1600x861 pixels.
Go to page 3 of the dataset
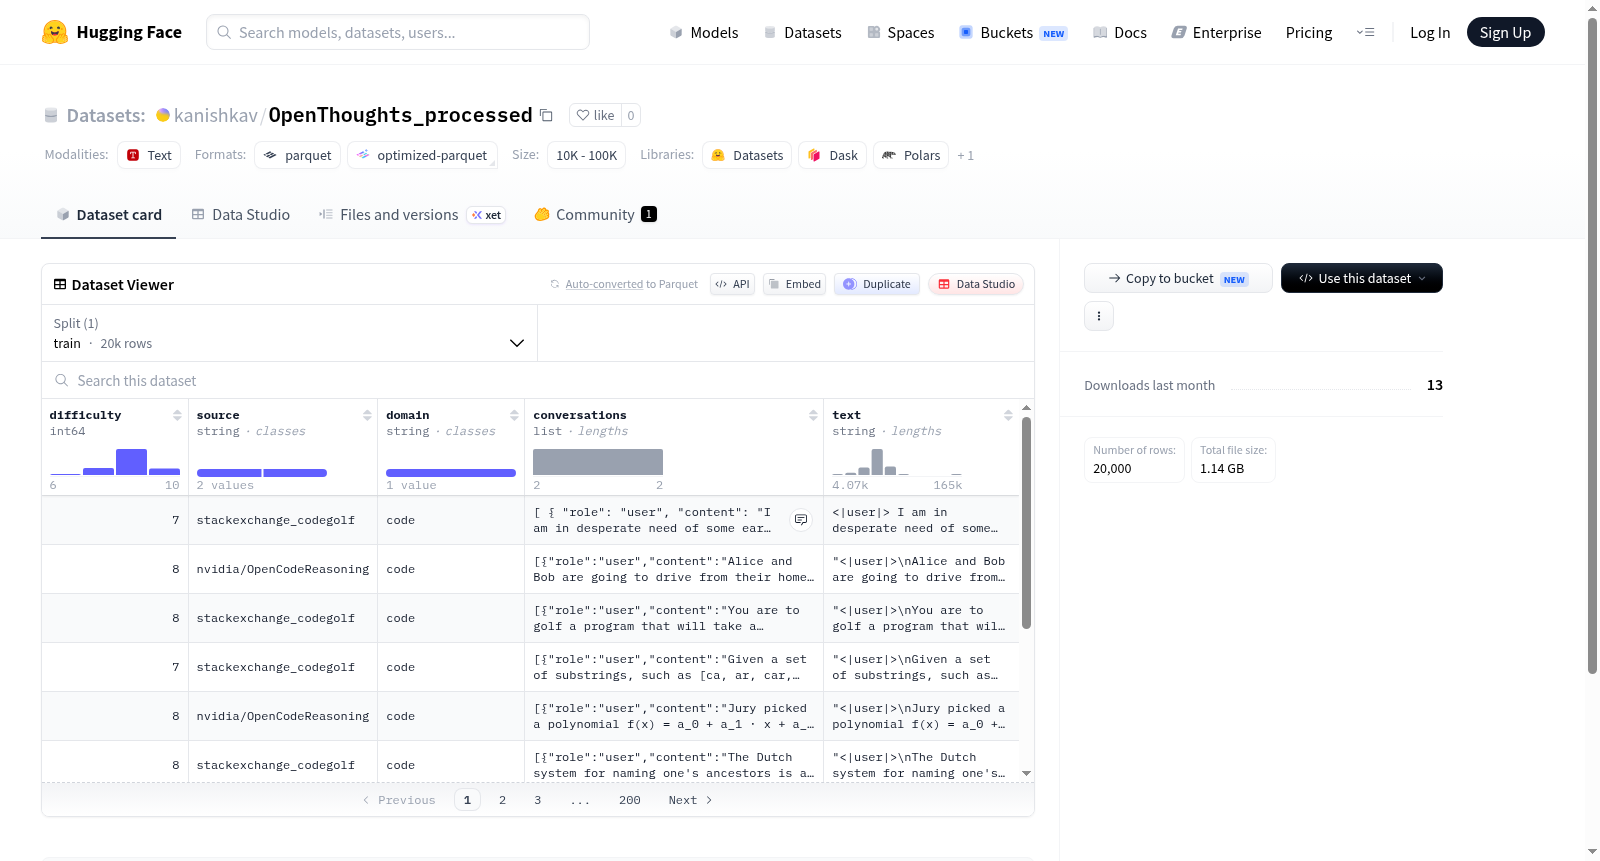[537, 800]
